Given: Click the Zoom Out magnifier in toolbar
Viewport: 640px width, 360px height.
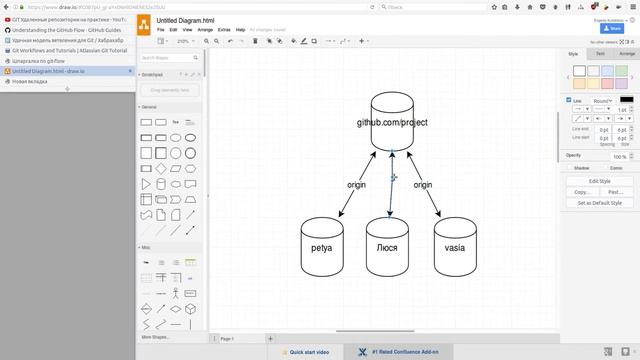Looking at the screenshot, I should (217, 41).
